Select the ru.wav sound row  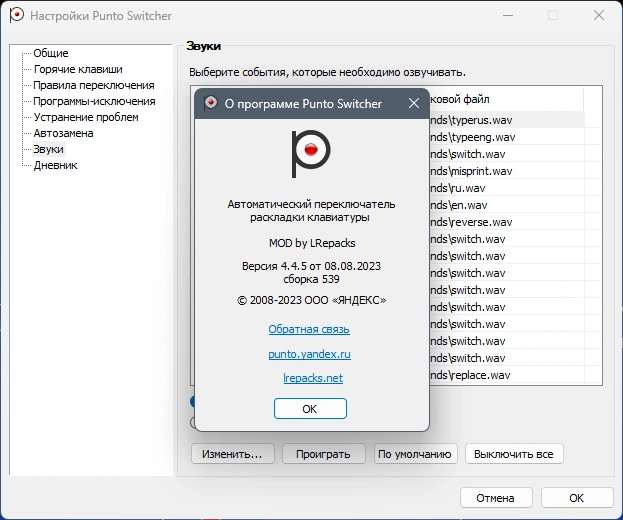507,188
